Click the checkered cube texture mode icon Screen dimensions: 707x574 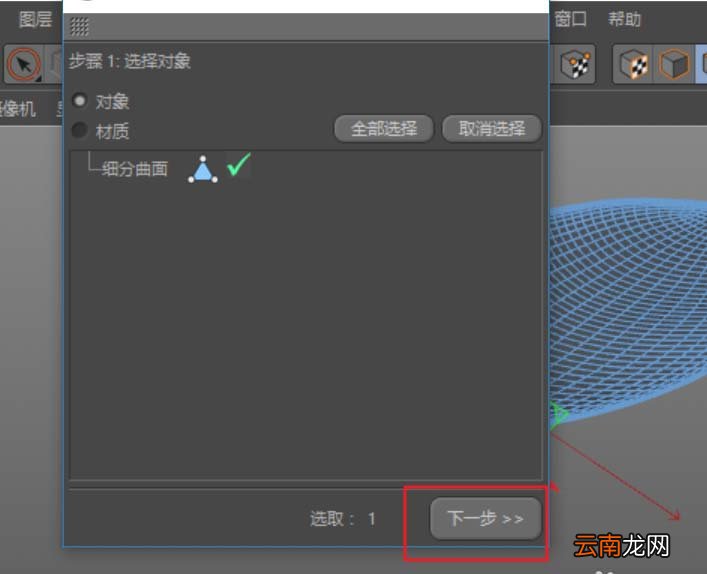tap(575, 64)
